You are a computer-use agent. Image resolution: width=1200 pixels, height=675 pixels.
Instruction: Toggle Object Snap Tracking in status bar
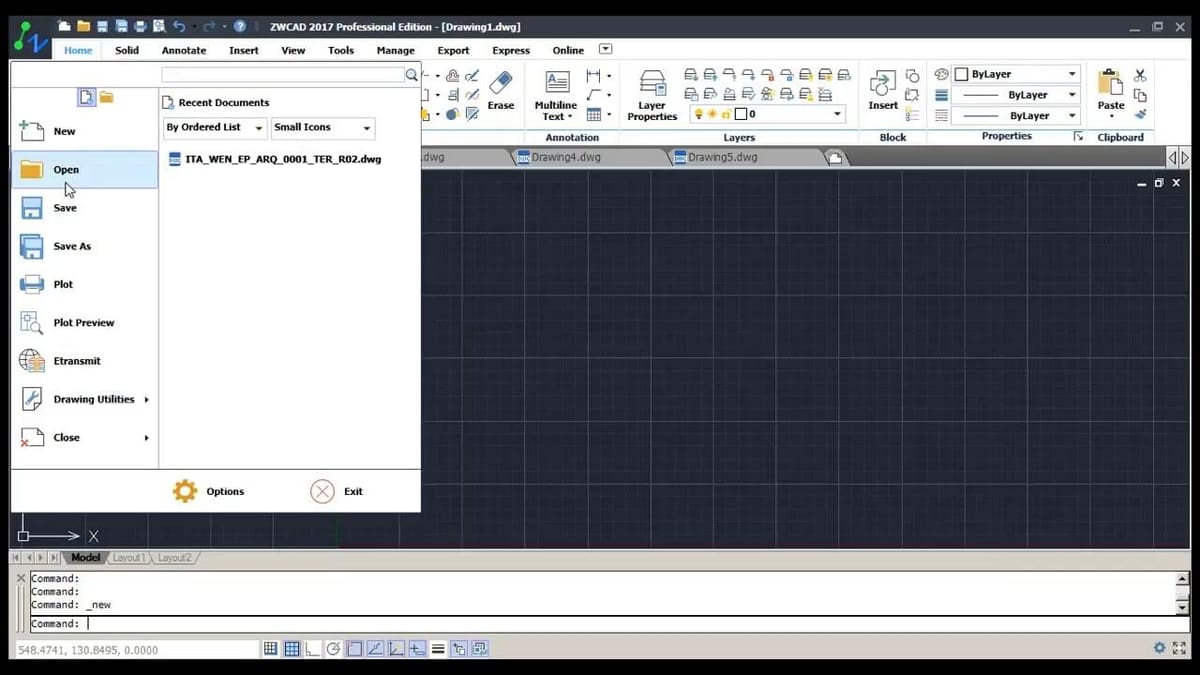376,649
